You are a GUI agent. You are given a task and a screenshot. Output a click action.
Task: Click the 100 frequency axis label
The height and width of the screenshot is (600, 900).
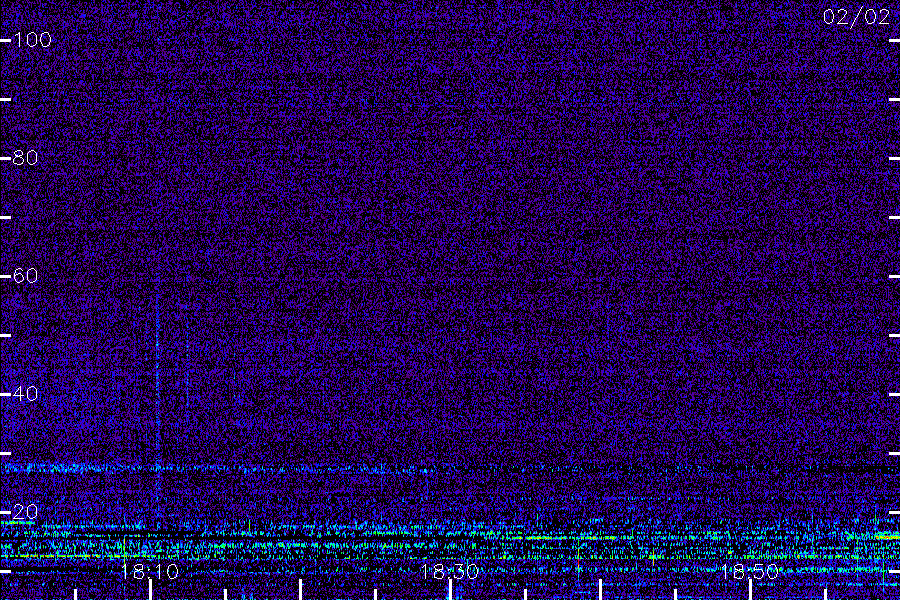pyautogui.click(x=32, y=40)
